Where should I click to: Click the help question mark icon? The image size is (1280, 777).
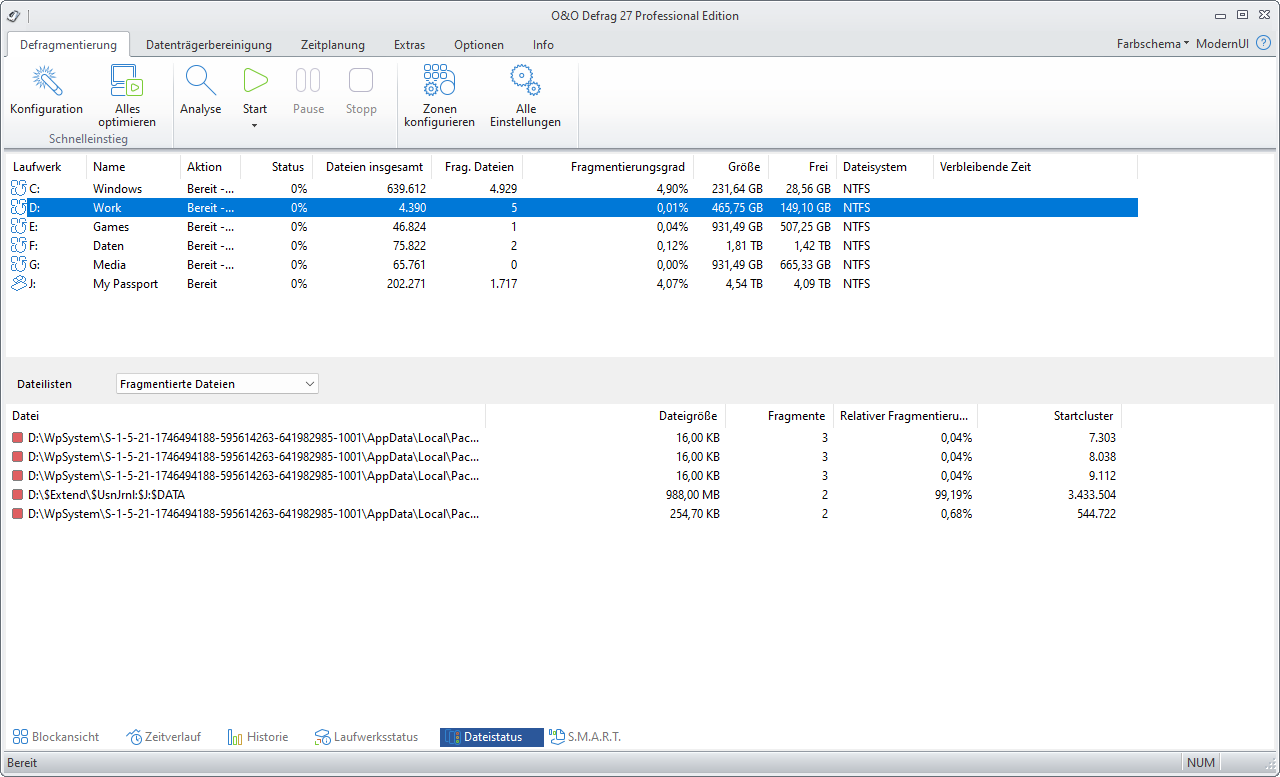click(x=1263, y=44)
